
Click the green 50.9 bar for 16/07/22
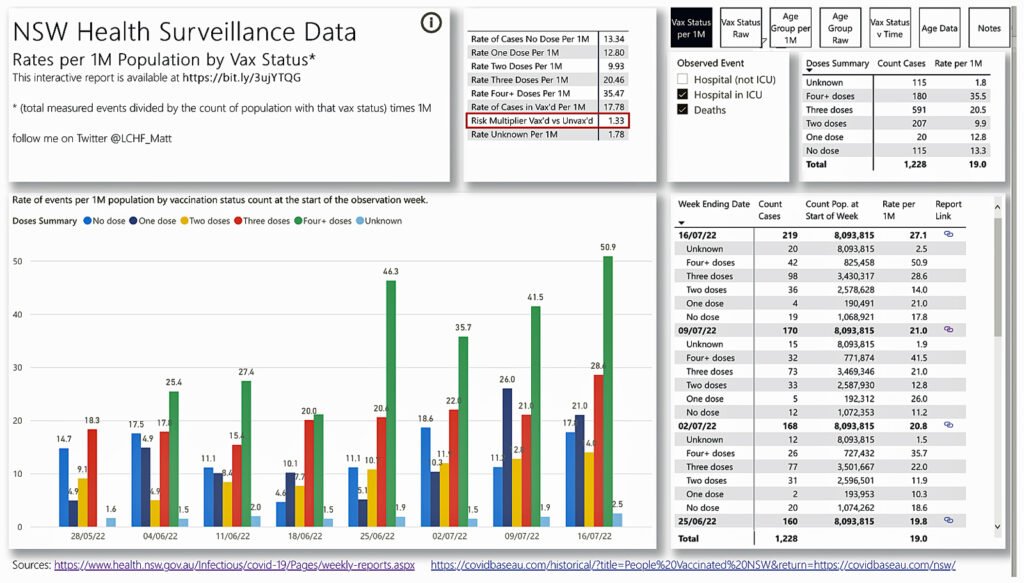608,391
